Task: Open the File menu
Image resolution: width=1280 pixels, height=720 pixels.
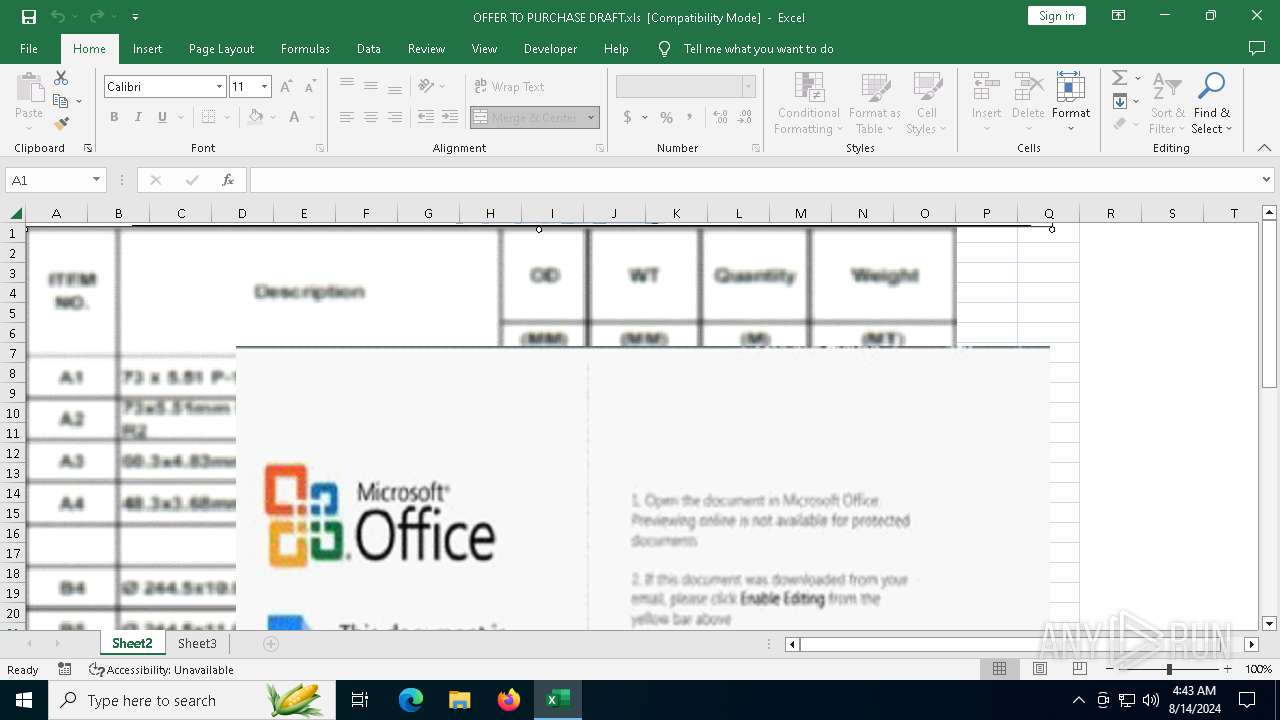Action: (x=29, y=49)
